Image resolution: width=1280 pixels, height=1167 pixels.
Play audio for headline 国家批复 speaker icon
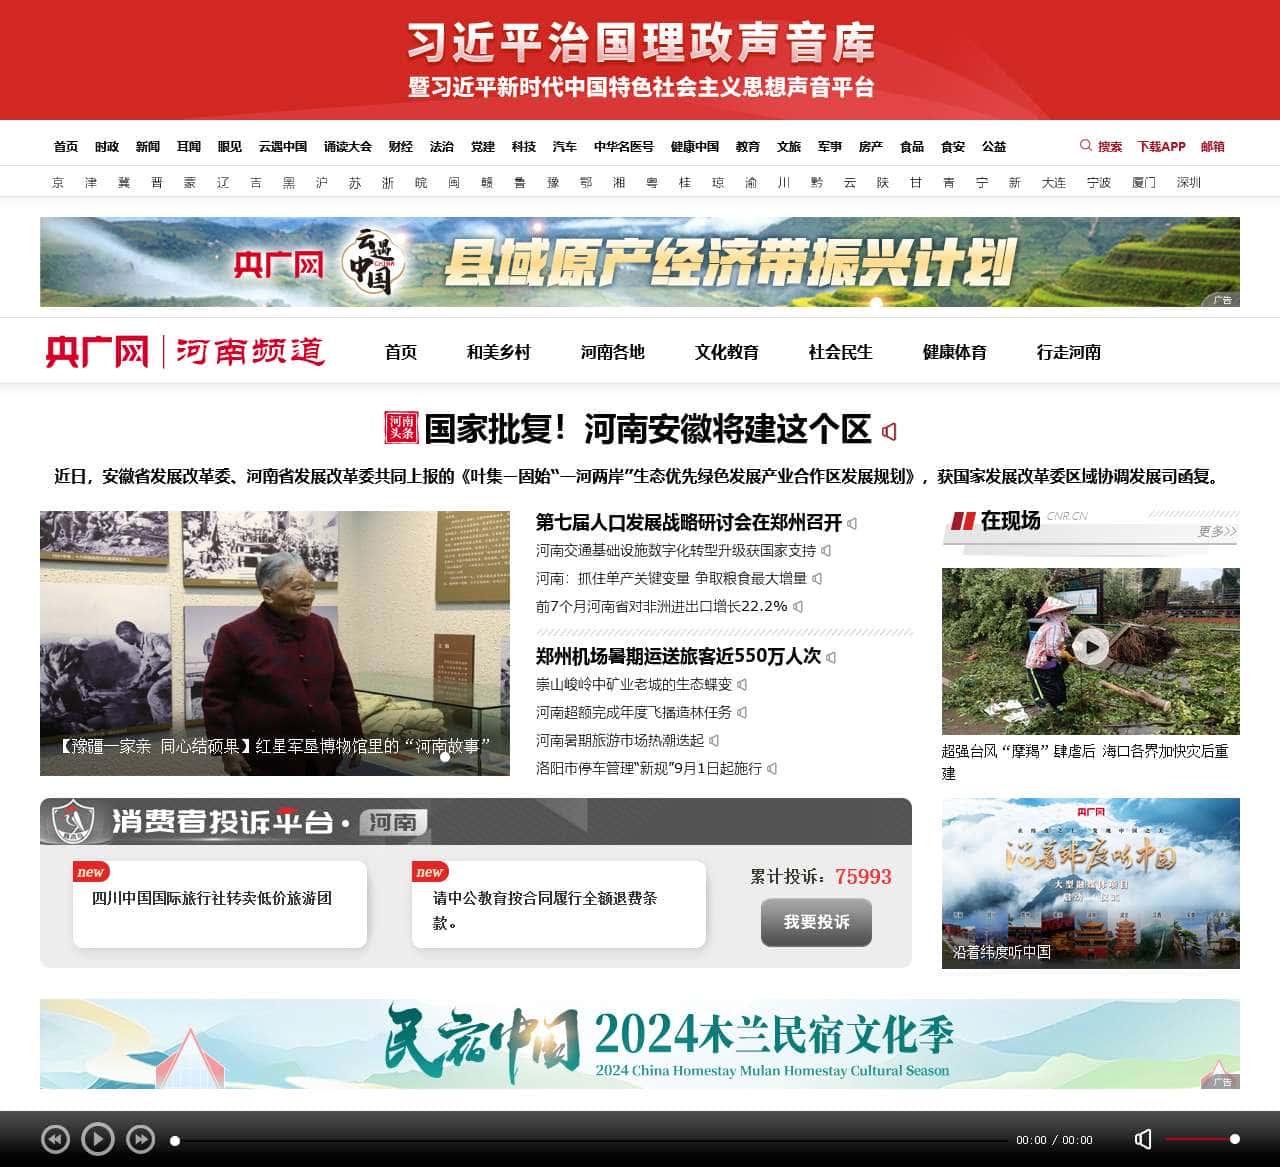coord(889,431)
